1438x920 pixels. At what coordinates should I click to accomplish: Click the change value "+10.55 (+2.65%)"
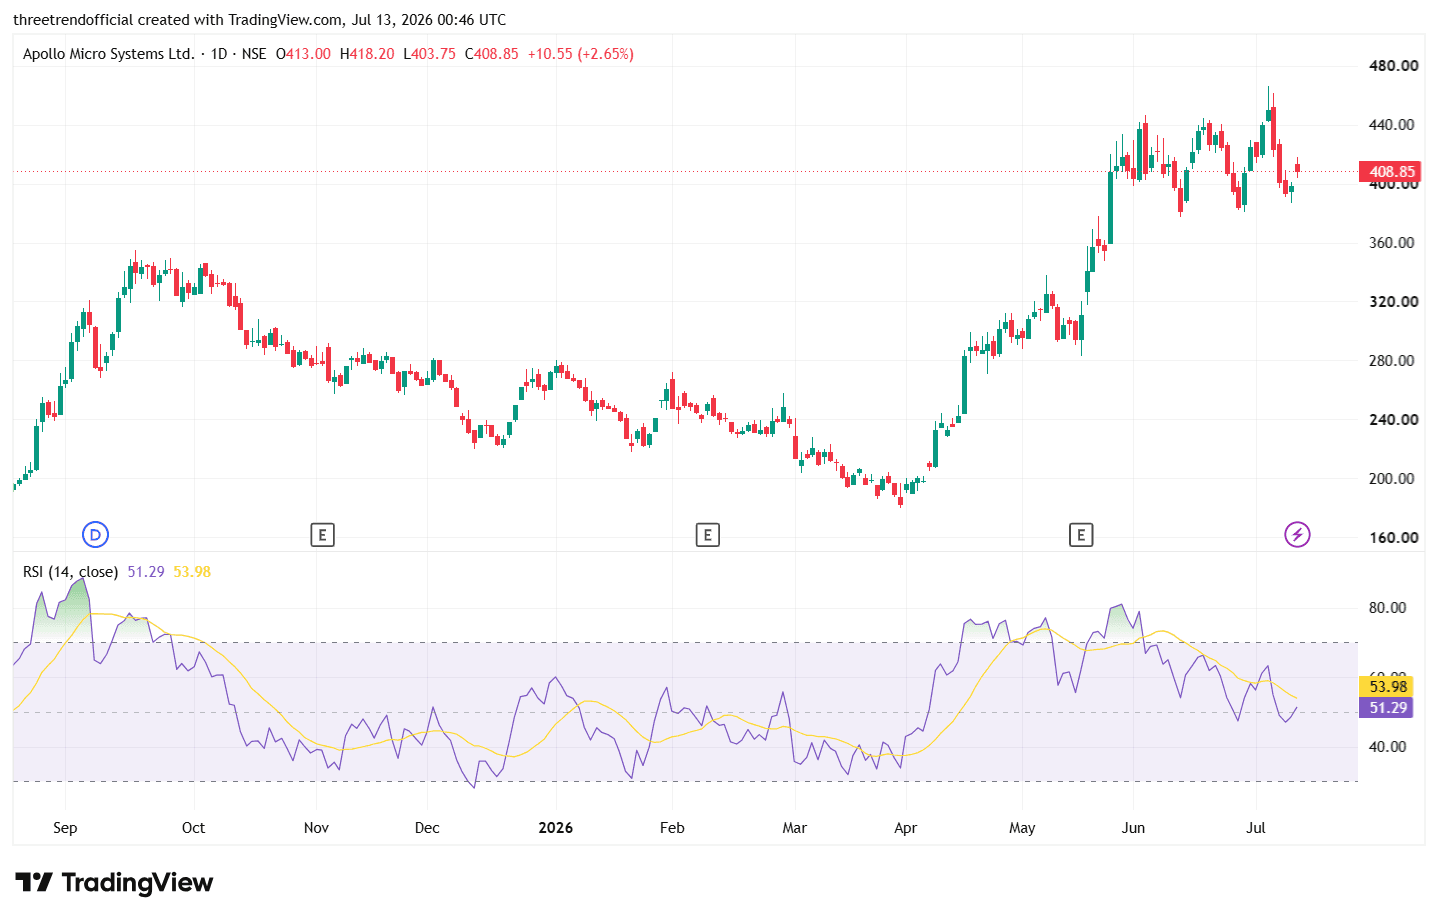tap(581, 54)
